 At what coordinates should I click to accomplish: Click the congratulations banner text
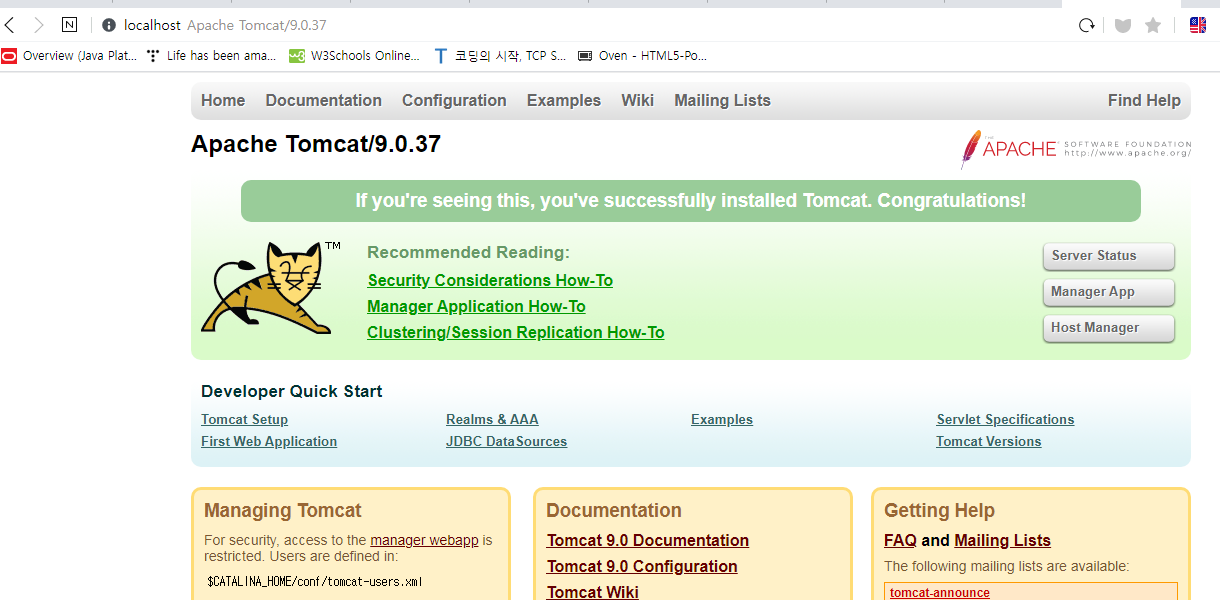[x=691, y=200]
